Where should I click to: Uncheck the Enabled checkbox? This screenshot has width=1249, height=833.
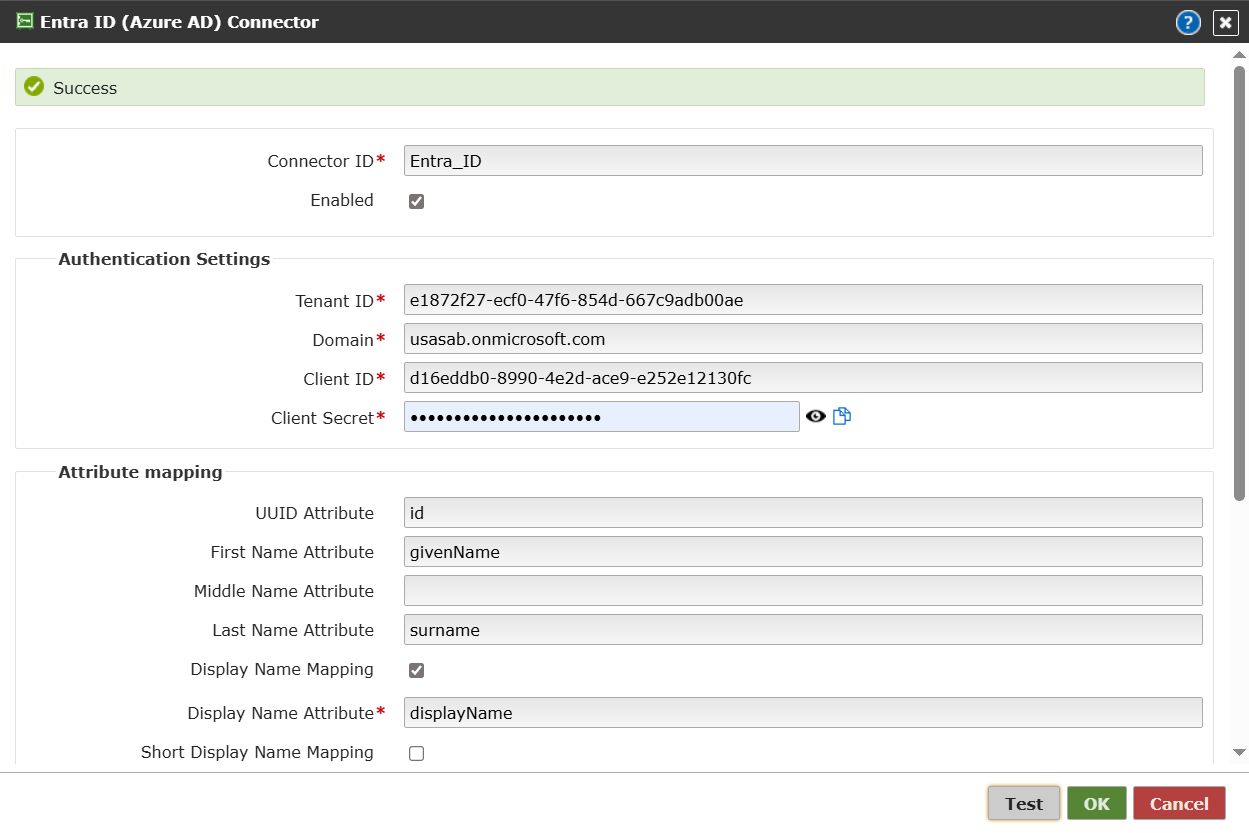pos(417,201)
